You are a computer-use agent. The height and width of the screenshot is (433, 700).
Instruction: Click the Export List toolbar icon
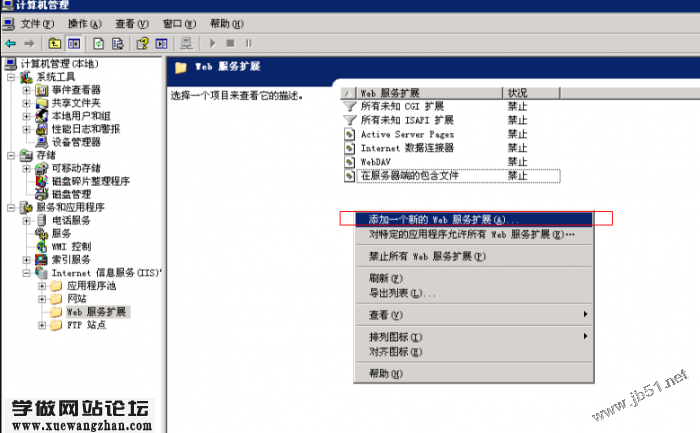point(118,43)
